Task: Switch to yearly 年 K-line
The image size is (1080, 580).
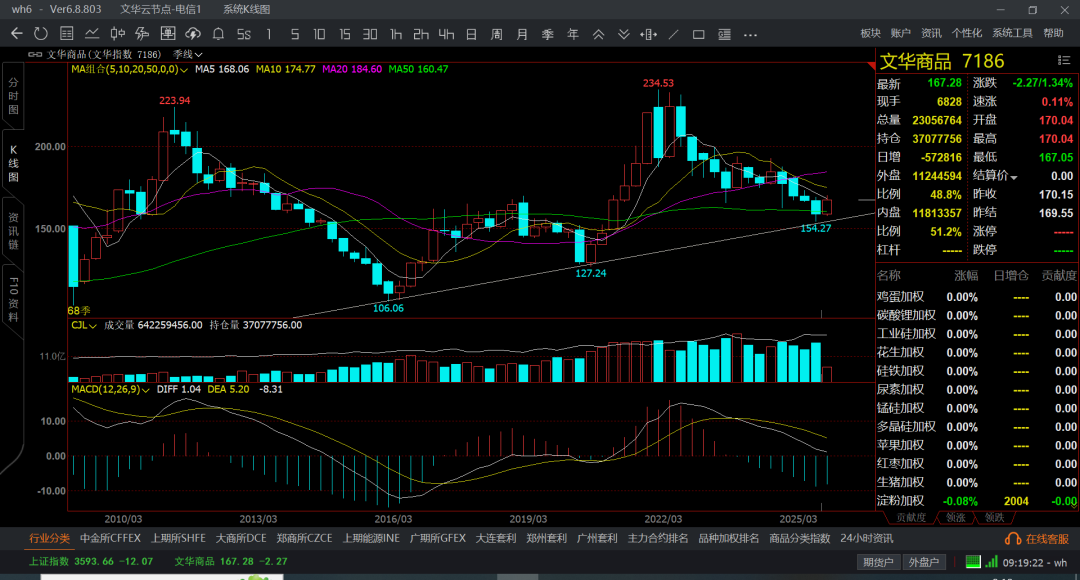Action: [573, 34]
